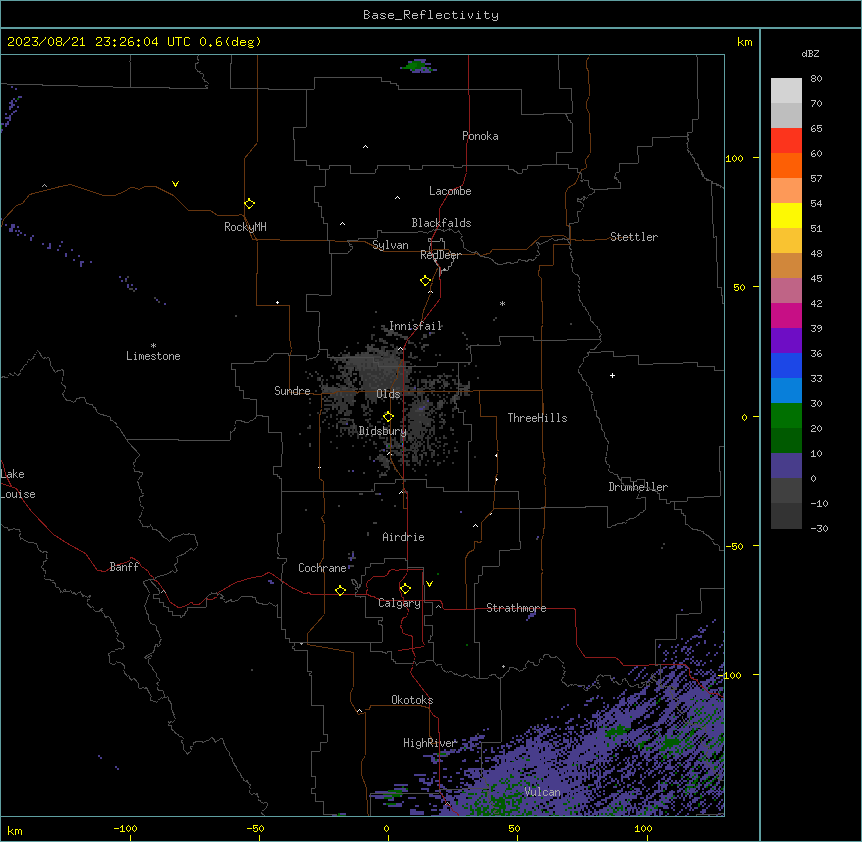This screenshot has height=842, width=862.
Task: Click the y-axis 100 km tick label
Action: point(734,158)
